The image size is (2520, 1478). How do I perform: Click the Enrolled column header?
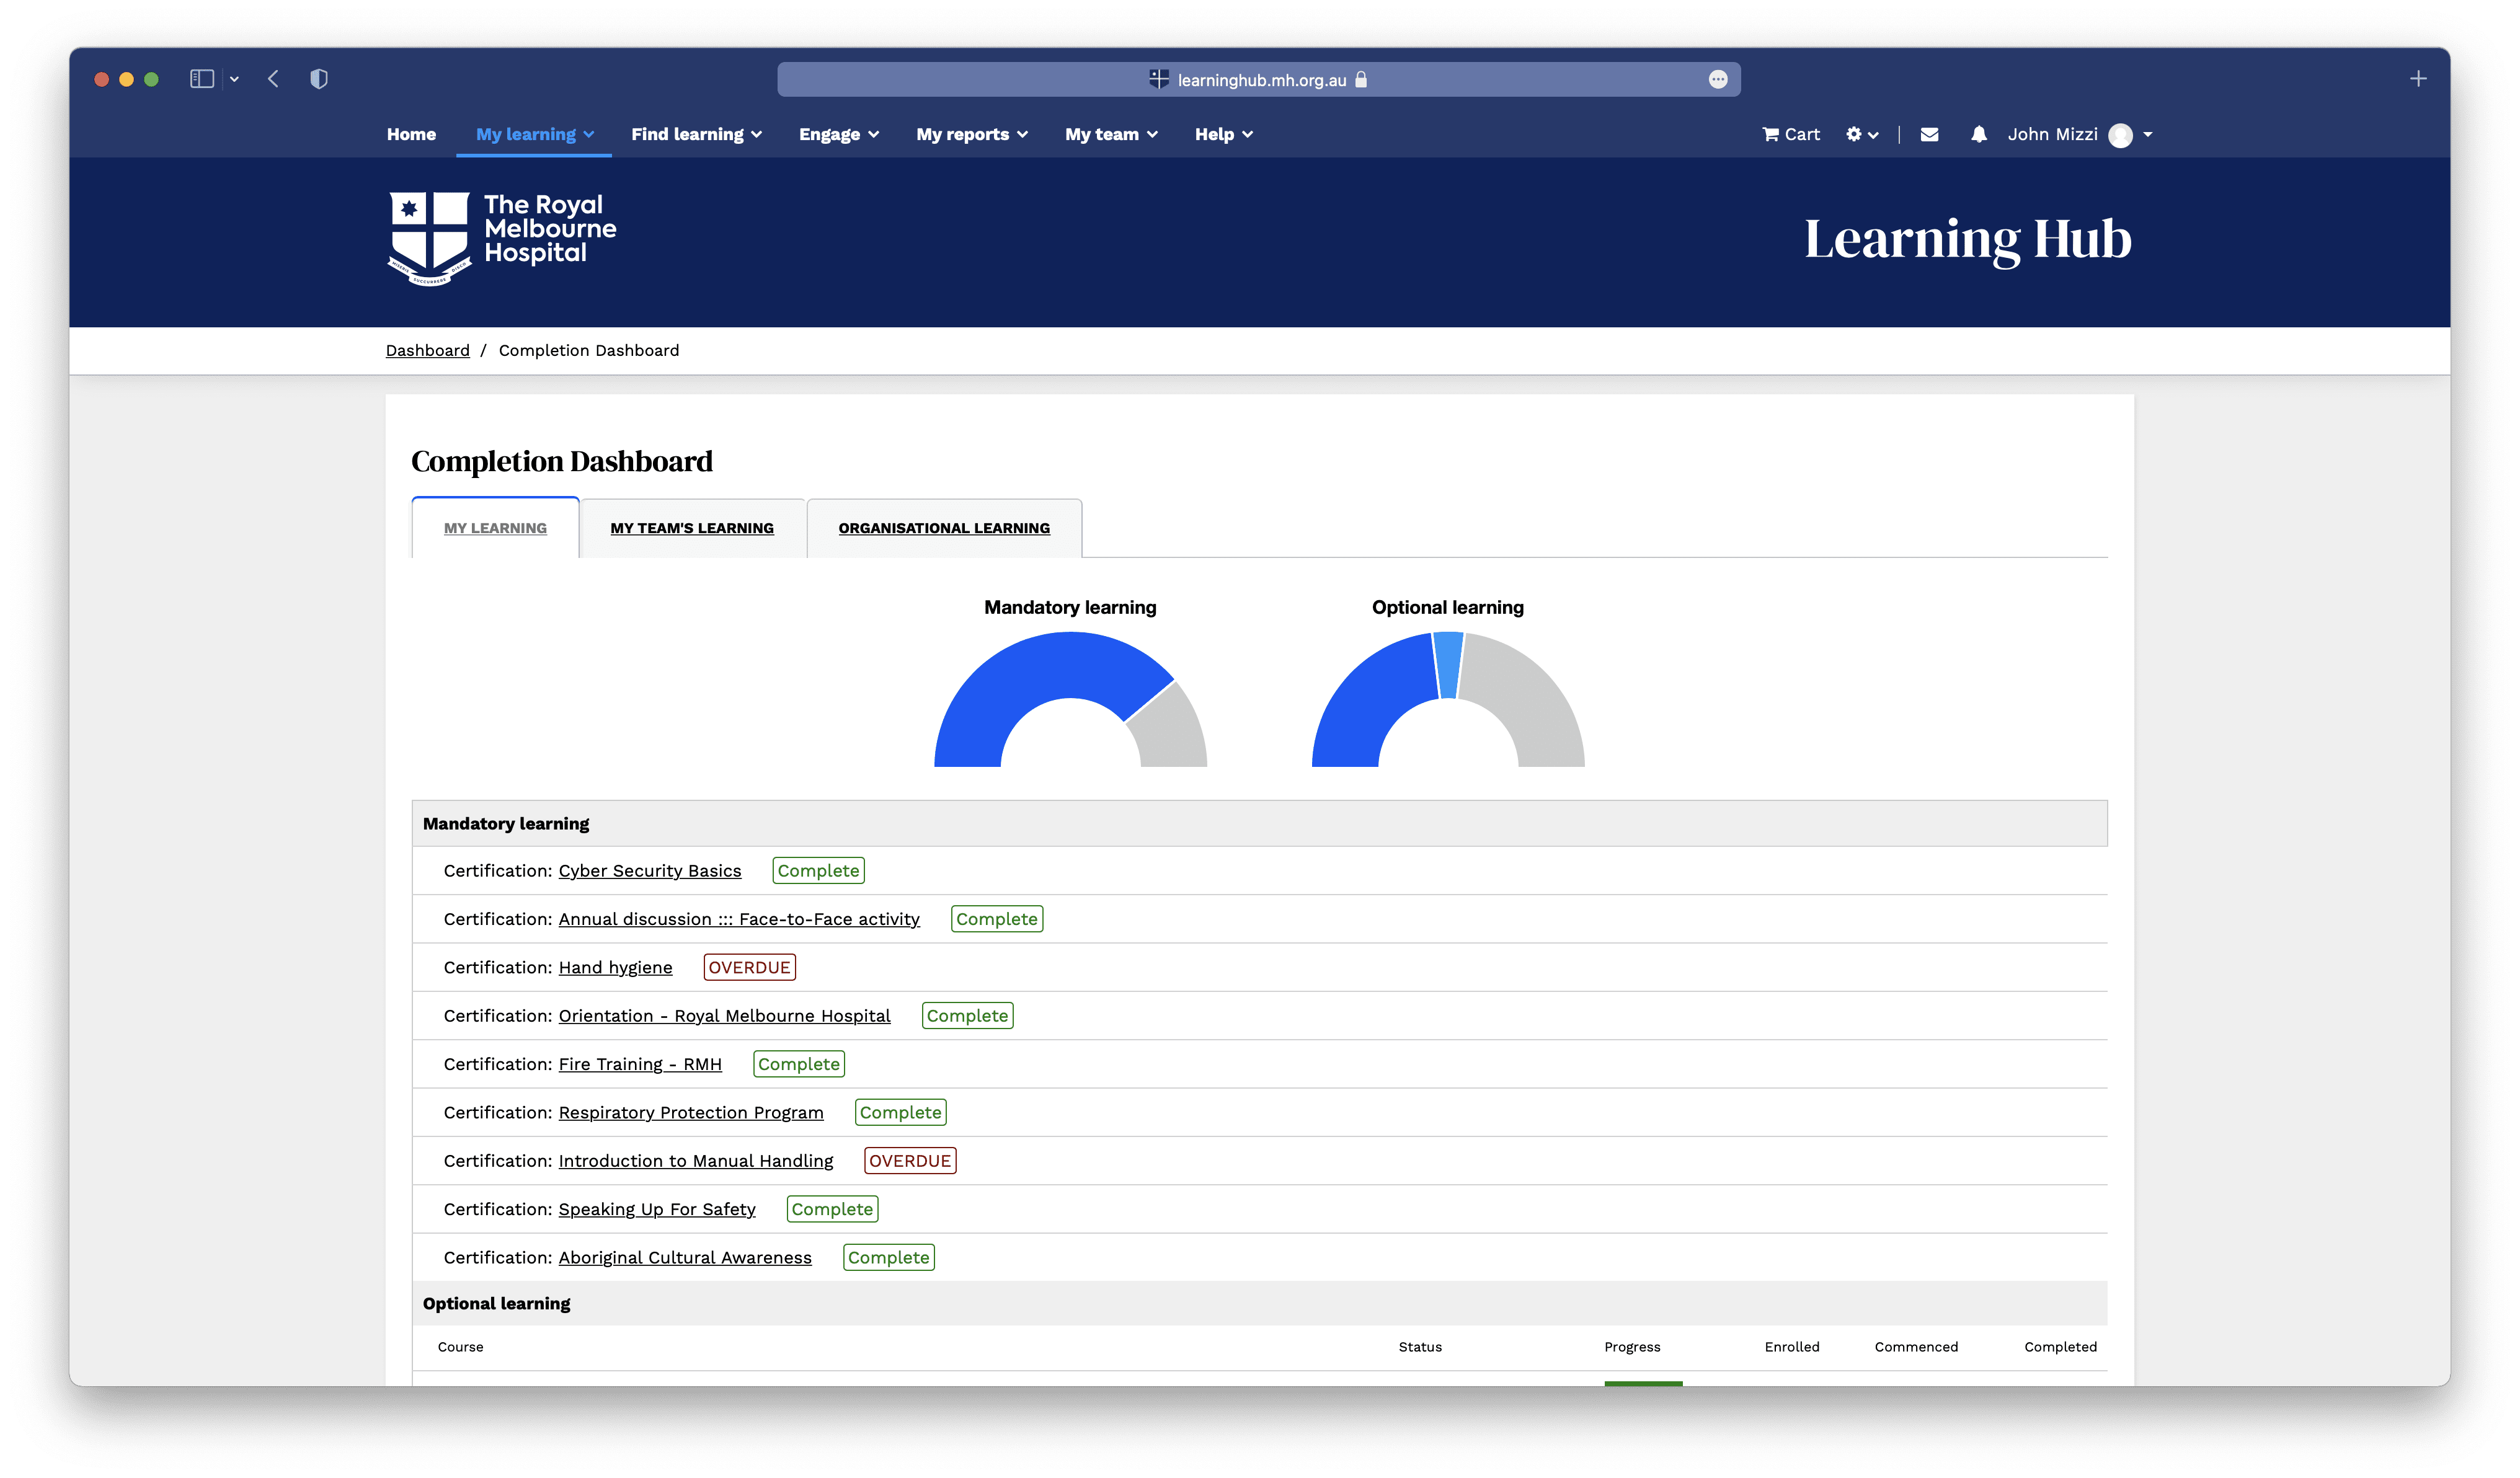[1792, 1347]
